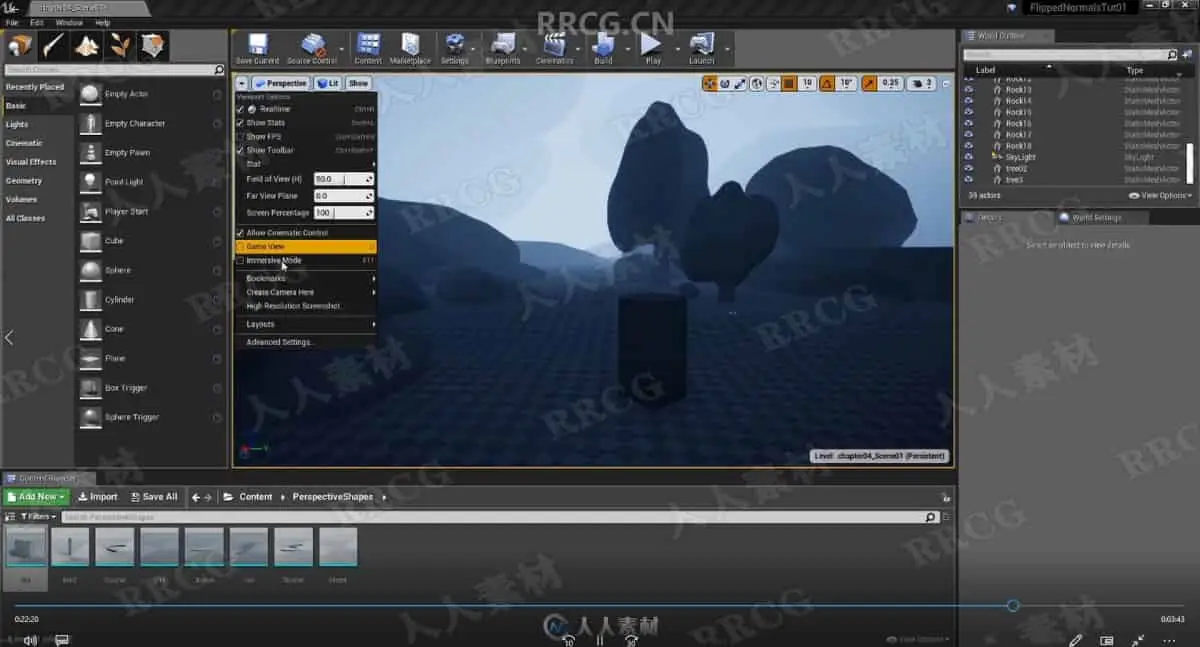
Task: Click the Import button in Content Browser
Action: coord(98,497)
